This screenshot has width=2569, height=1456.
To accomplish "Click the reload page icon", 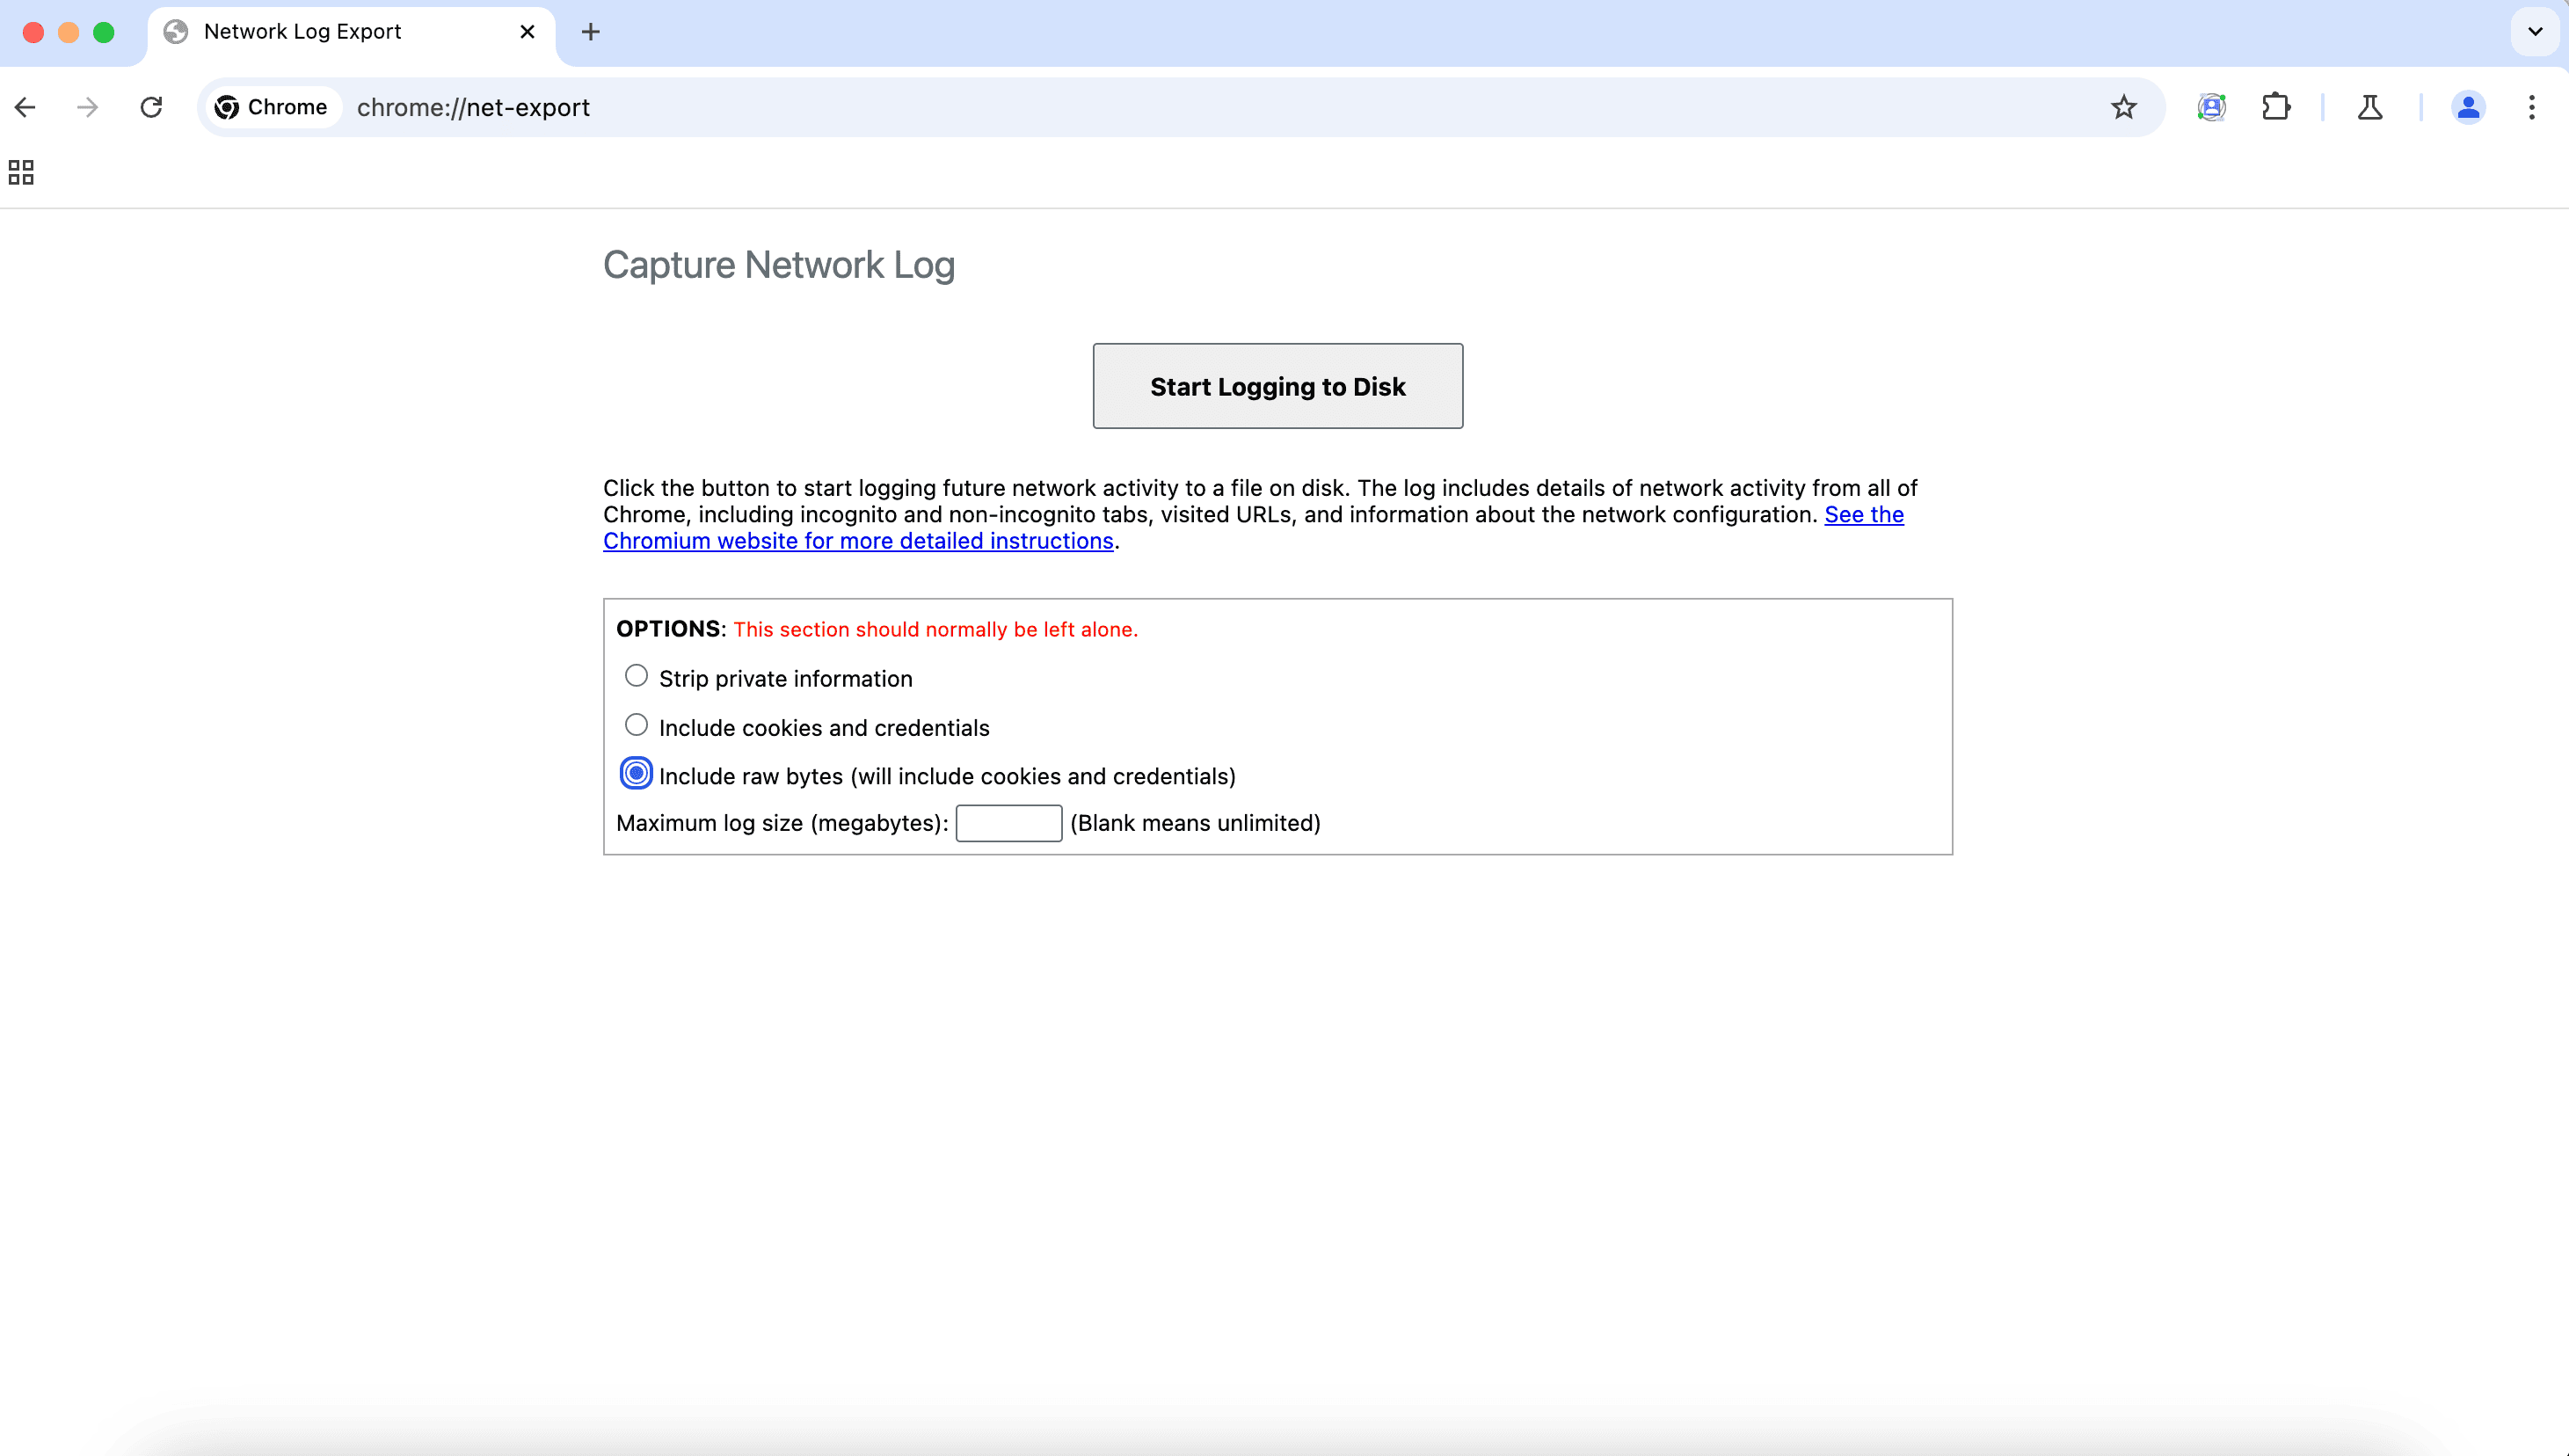I will coord(150,106).
